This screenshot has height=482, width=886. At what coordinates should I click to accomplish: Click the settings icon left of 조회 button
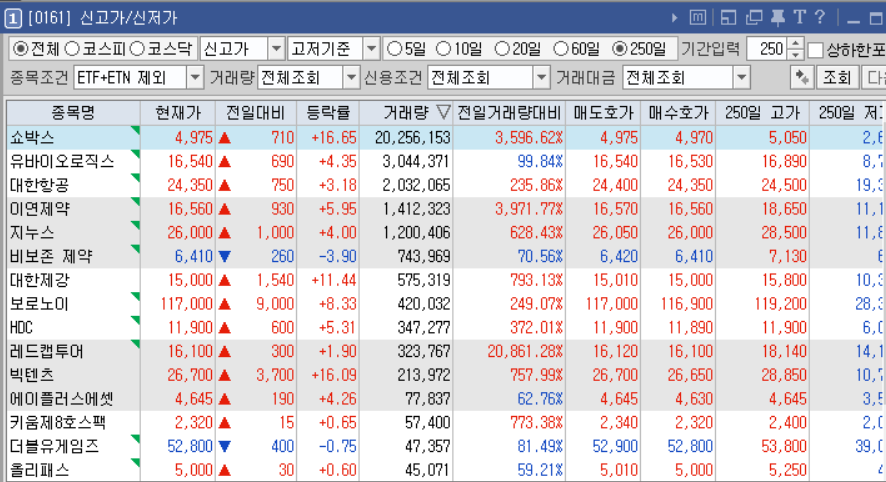tap(801, 77)
